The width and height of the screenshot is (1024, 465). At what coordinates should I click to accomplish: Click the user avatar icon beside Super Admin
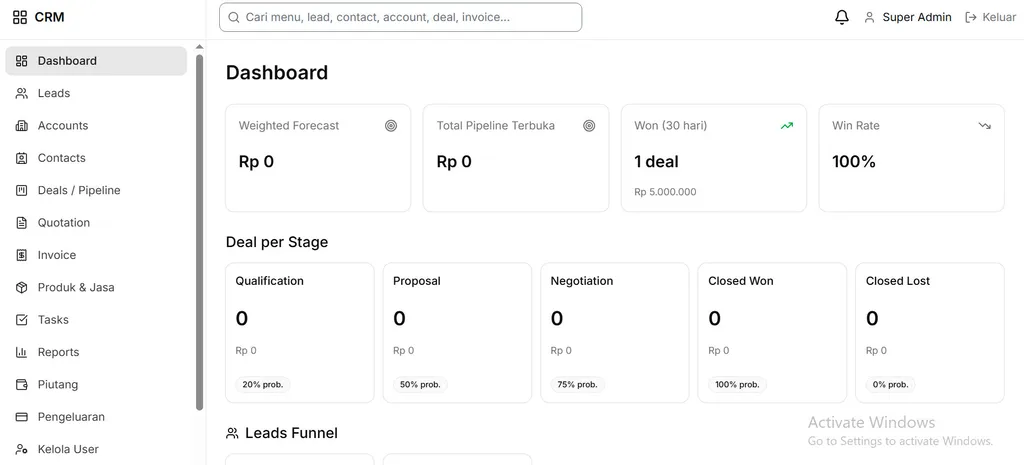coord(869,18)
